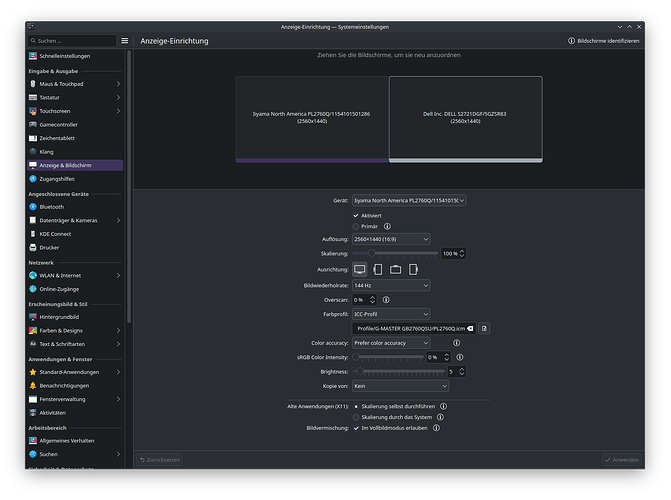Expand Datenträger & Kameras submenu

118,220
